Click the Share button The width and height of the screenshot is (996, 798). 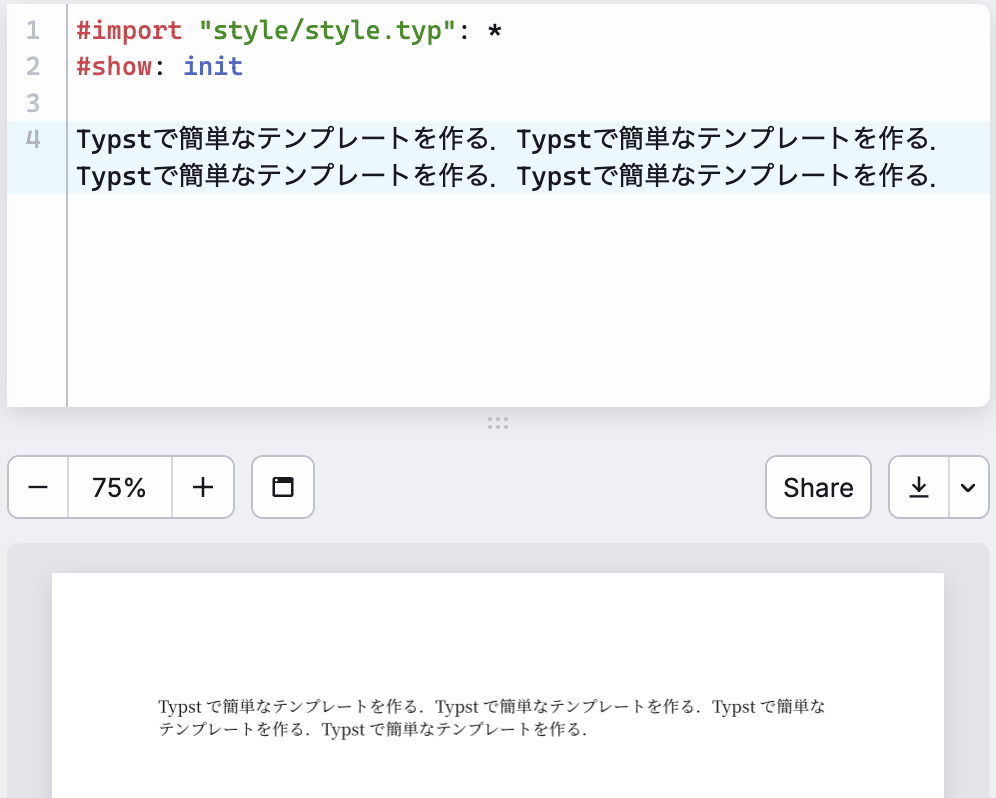(817, 487)
